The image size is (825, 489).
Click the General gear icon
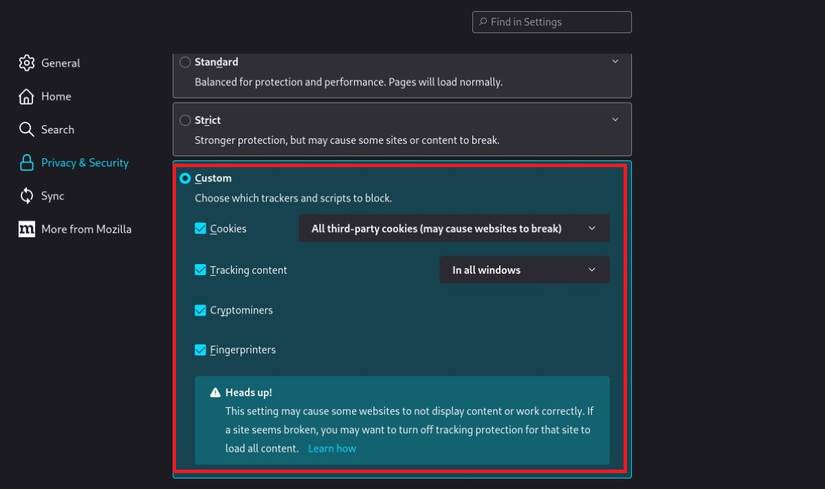pyautogui.click(x=27, y=63)
